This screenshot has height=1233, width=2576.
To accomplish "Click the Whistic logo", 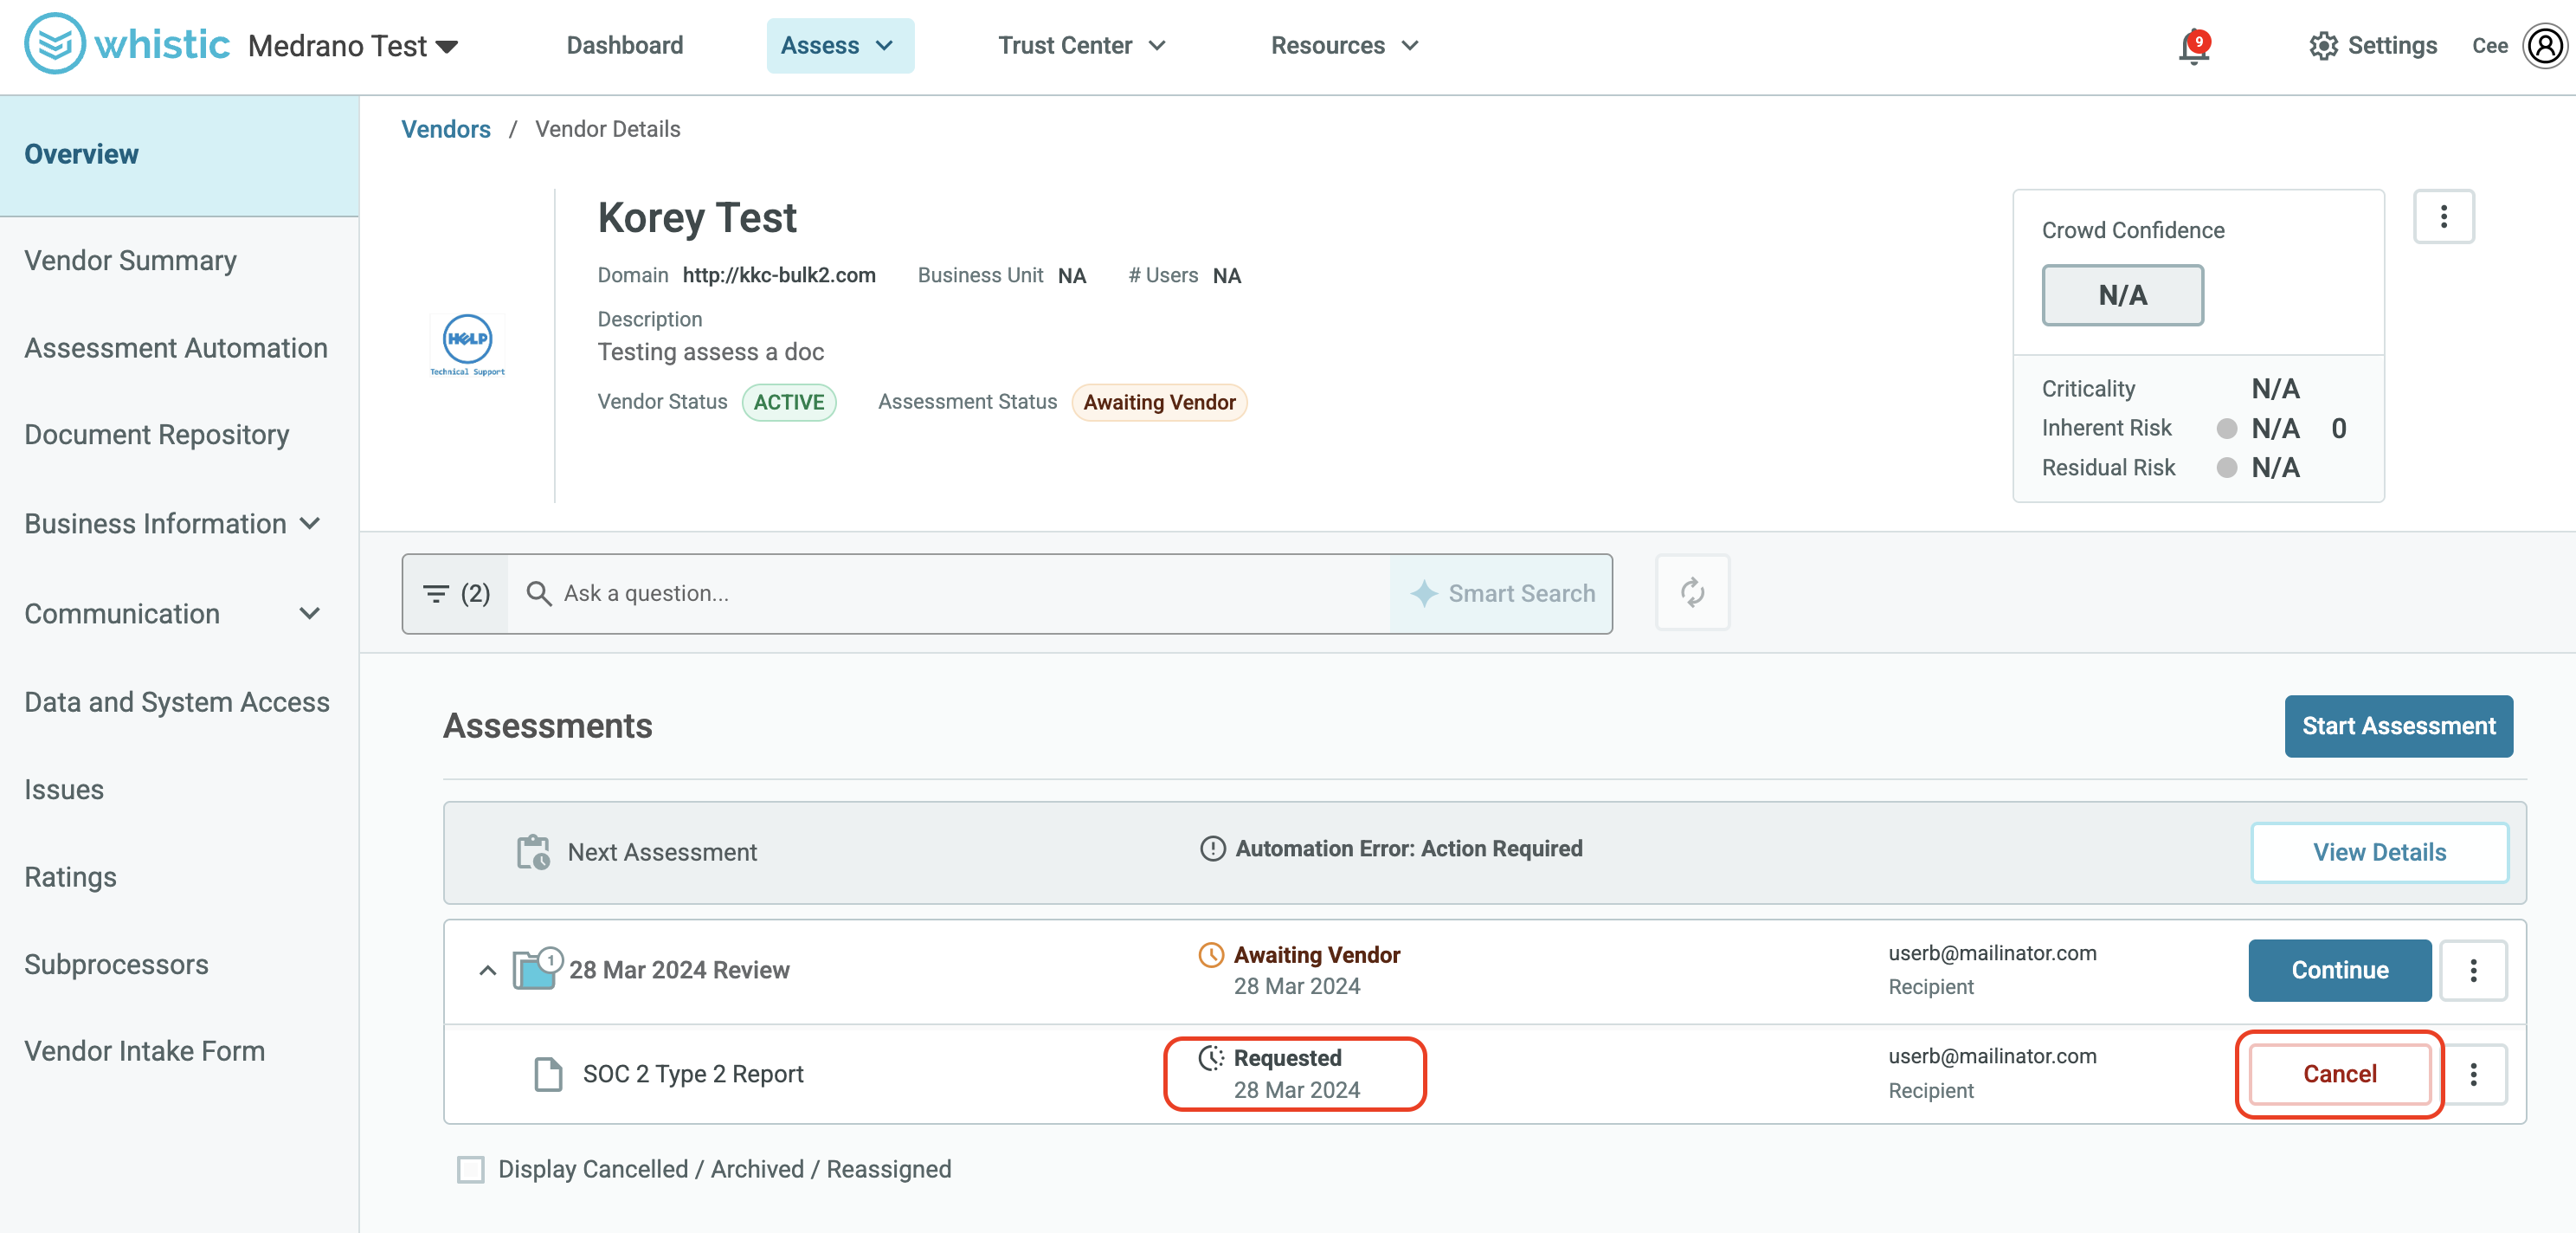I will tap(127, 44).
